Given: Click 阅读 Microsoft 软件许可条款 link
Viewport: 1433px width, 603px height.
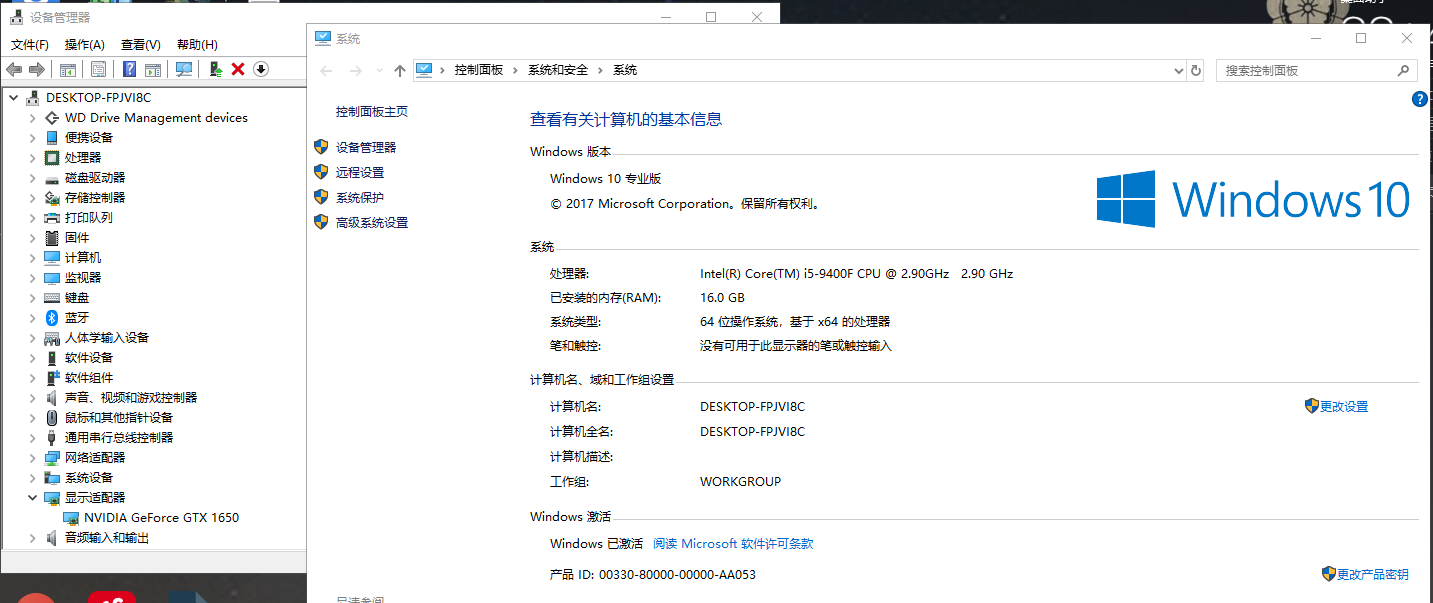Looking at the screenshot, I should coord(733,544).
